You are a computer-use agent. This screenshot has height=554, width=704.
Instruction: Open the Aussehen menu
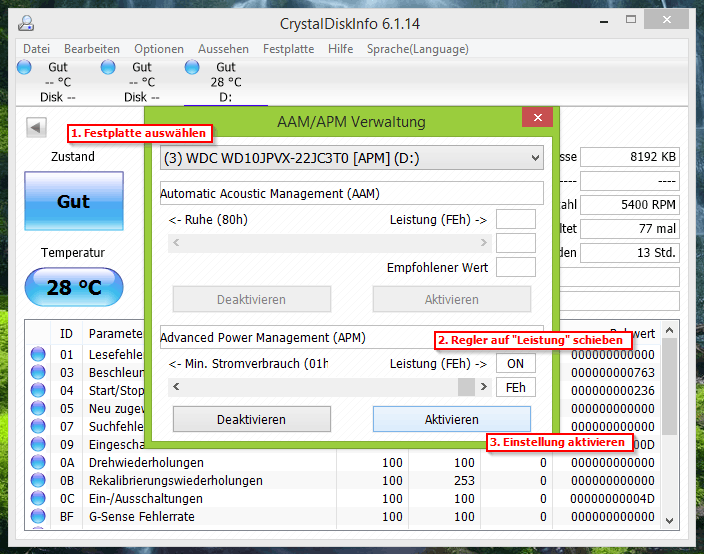tap(223, 49)
